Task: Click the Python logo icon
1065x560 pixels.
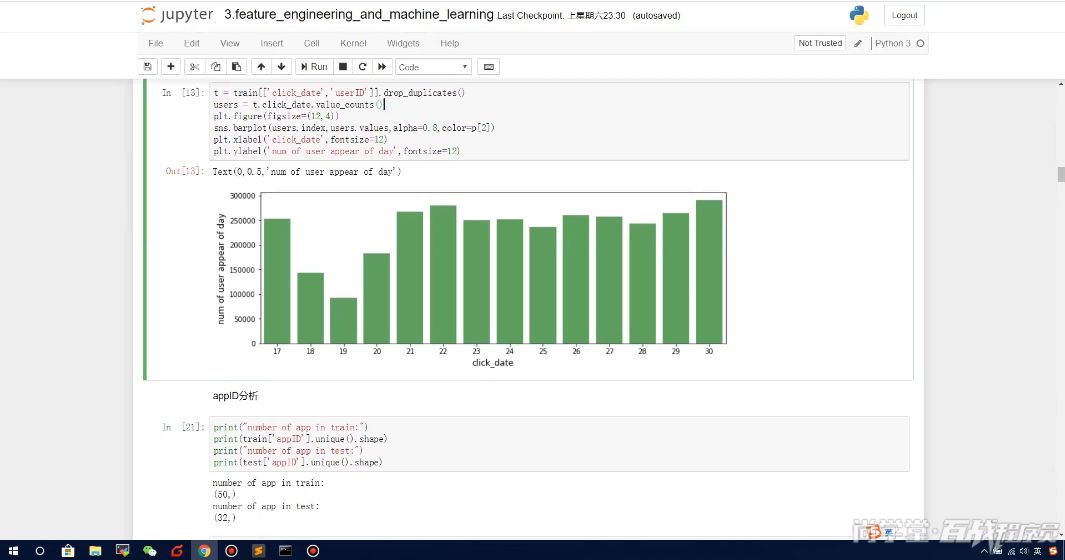Action: point(859,15)
